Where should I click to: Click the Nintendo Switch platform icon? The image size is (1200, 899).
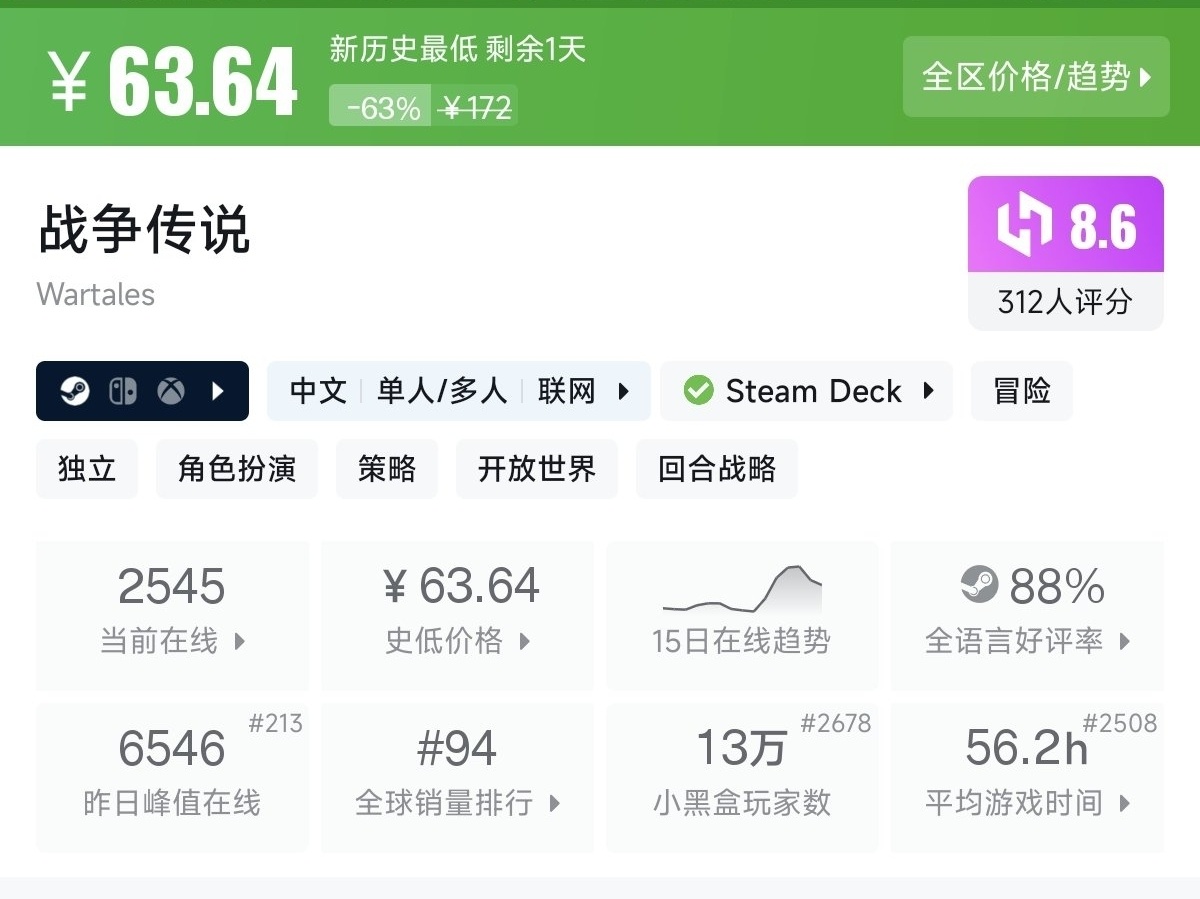click(x=122, y=391)
